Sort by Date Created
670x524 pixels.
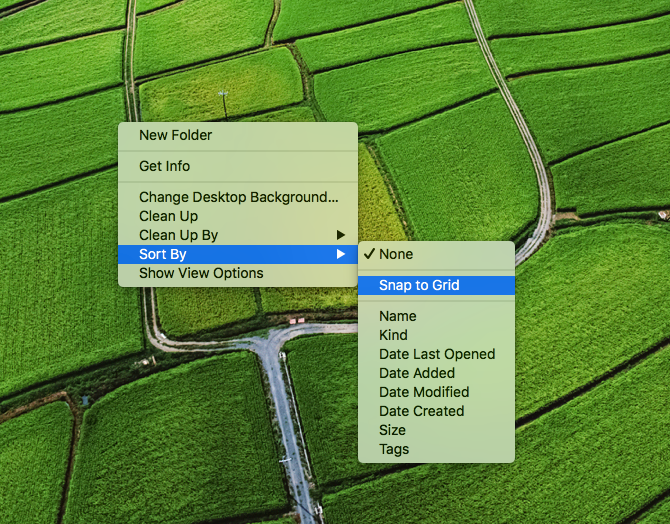pos(436,411)
